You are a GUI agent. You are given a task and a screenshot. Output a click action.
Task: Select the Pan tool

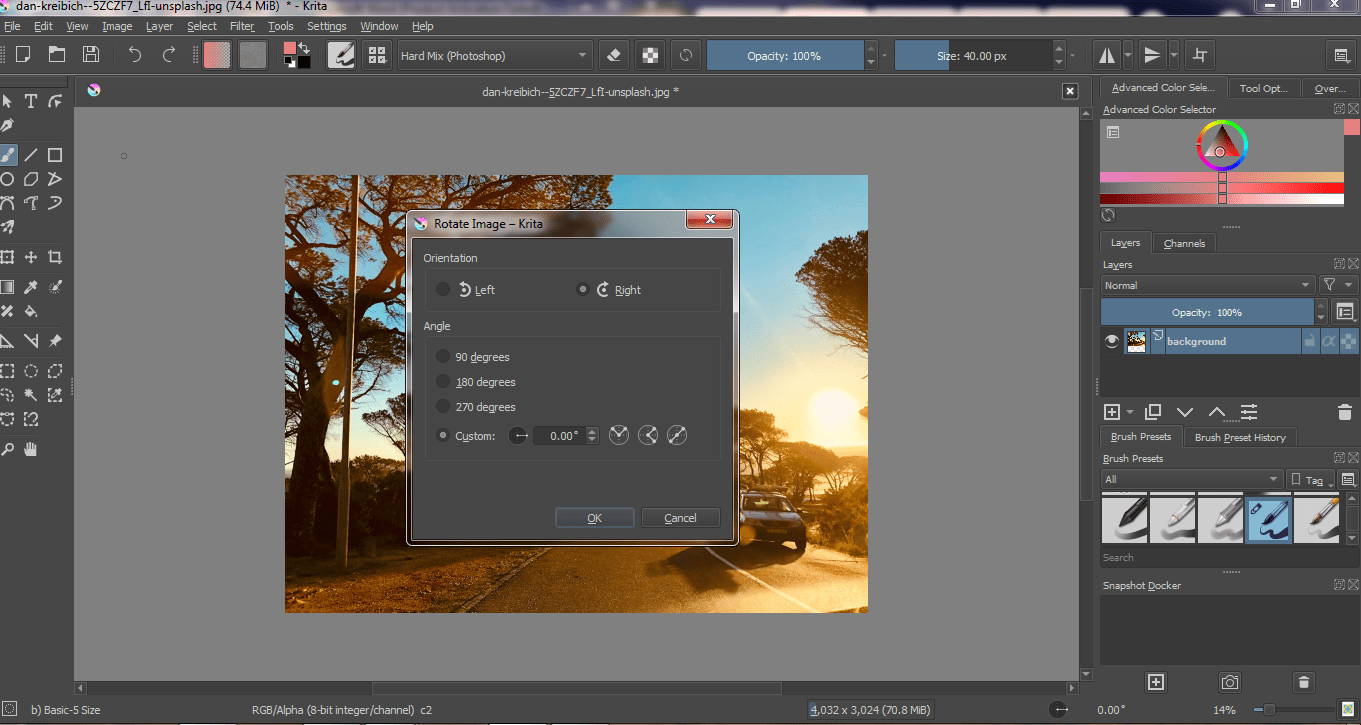coord(33,448)
